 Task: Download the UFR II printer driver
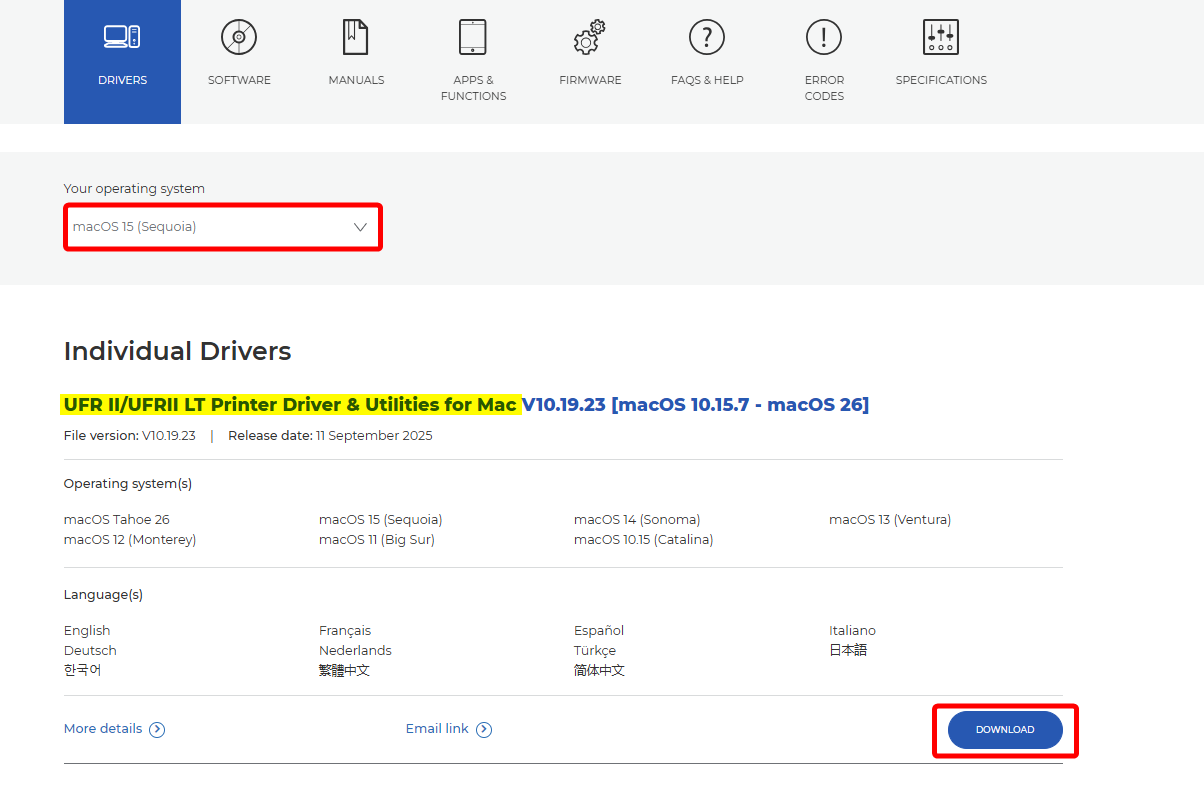[1005, 730]
